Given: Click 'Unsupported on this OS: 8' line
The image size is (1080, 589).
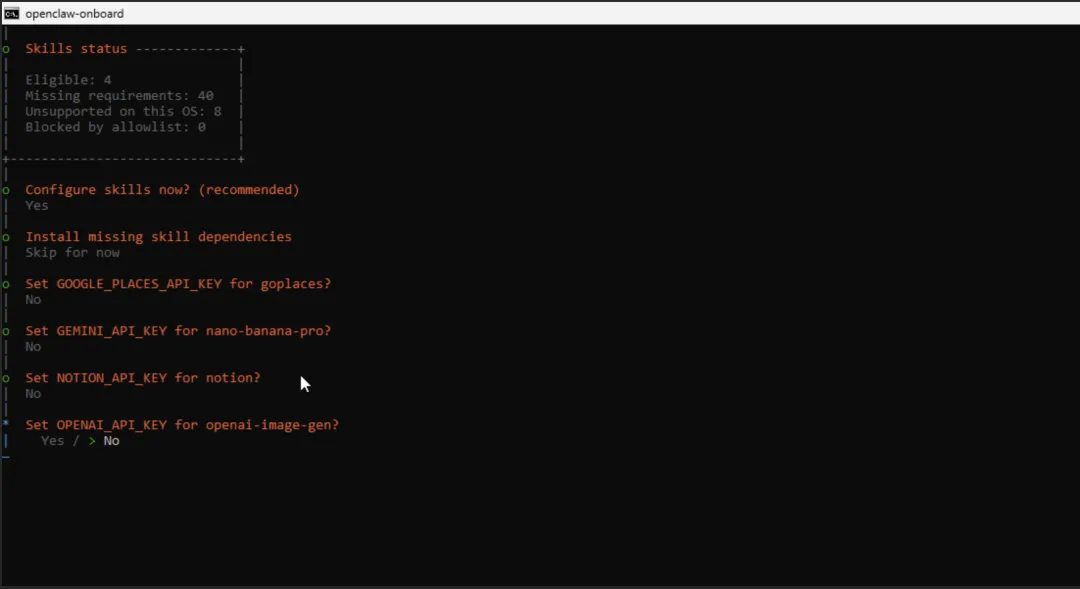Looking at the screenshot, I should click(123, 112).
